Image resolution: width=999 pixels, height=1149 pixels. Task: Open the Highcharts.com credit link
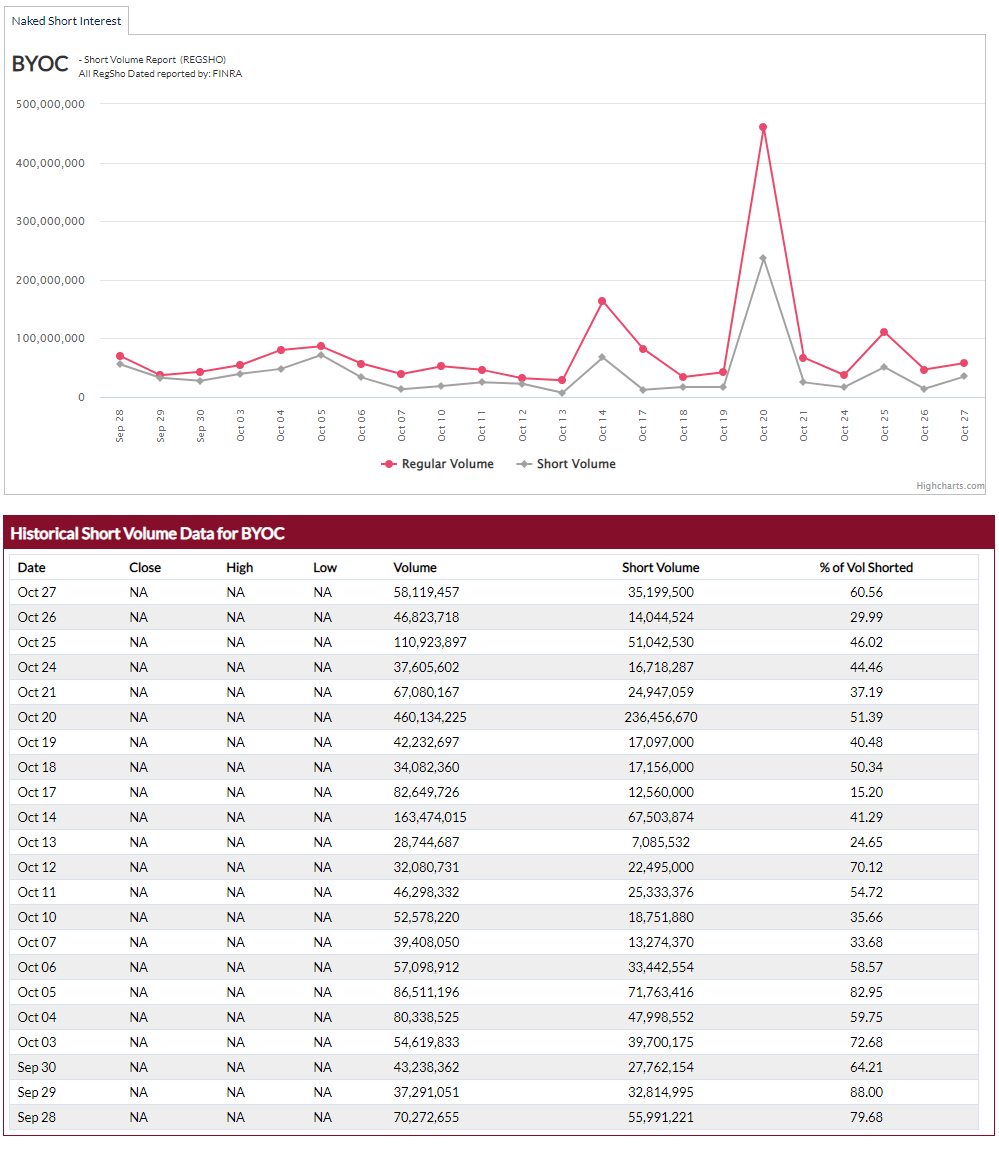point(950,486)
